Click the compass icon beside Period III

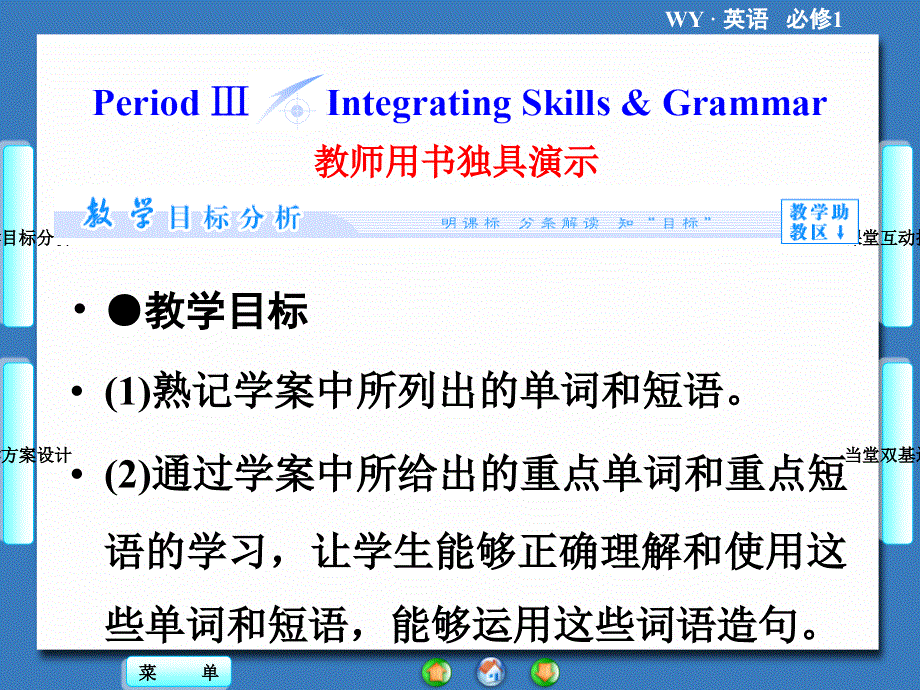[x=289, y=100]
